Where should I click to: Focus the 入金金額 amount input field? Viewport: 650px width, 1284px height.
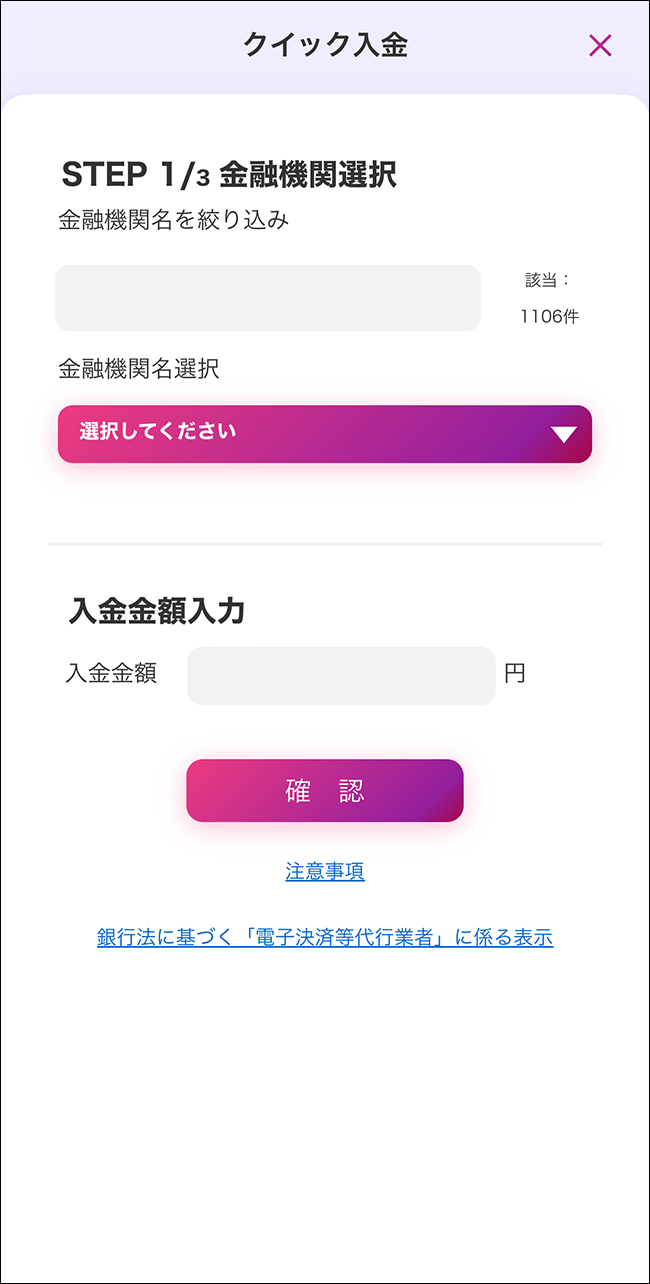tap(341, 676)
